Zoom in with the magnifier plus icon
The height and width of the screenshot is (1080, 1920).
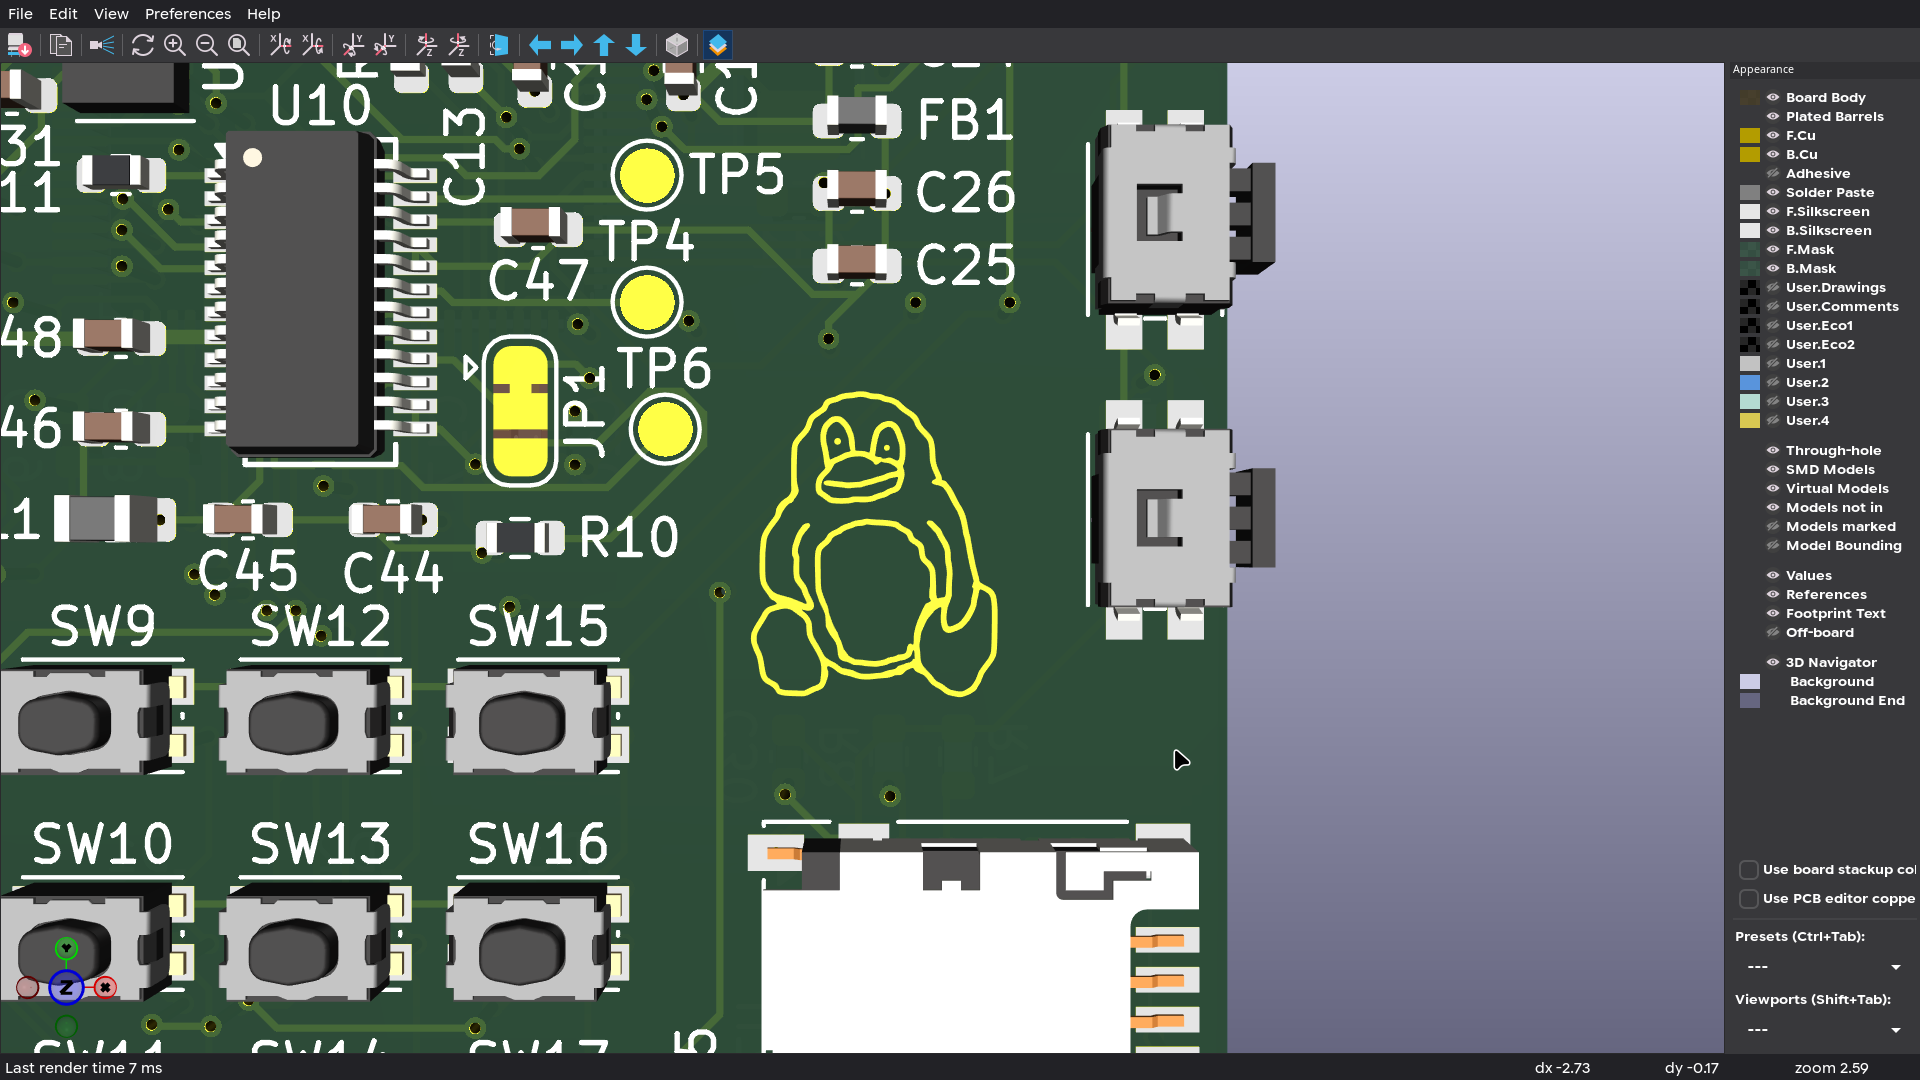pos(175,45)
